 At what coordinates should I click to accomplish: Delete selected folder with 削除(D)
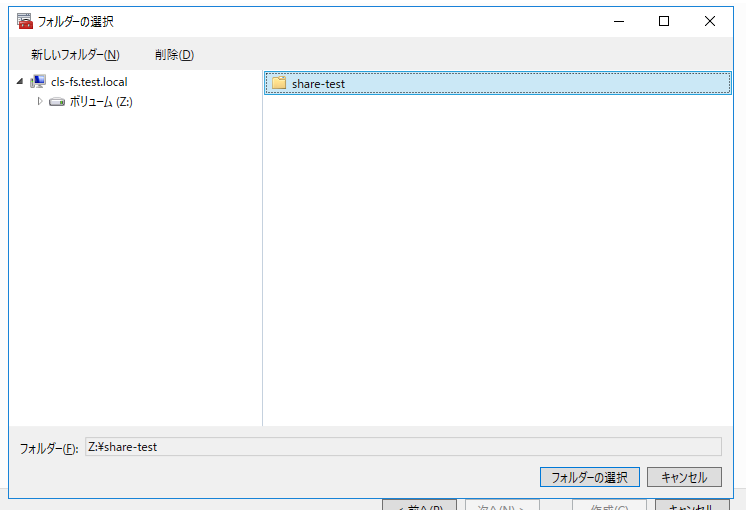pos(175,55)
